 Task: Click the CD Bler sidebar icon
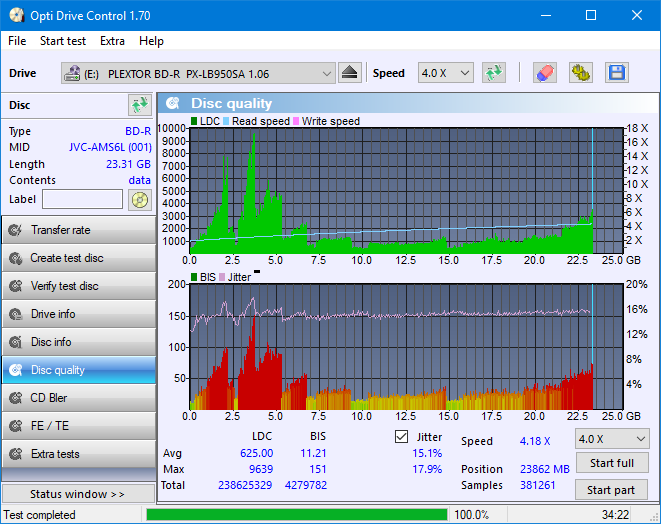tap(16, 398)
